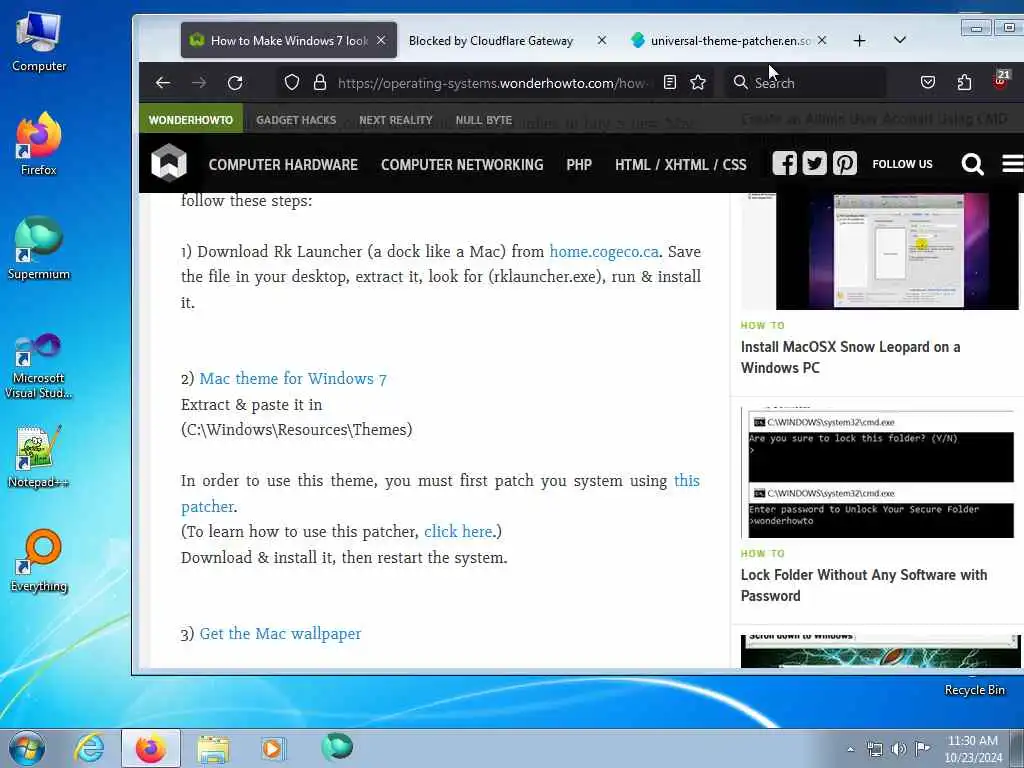
Task: Select the Microsoft Visual Studio shortcut
Action: pos(39,366)
